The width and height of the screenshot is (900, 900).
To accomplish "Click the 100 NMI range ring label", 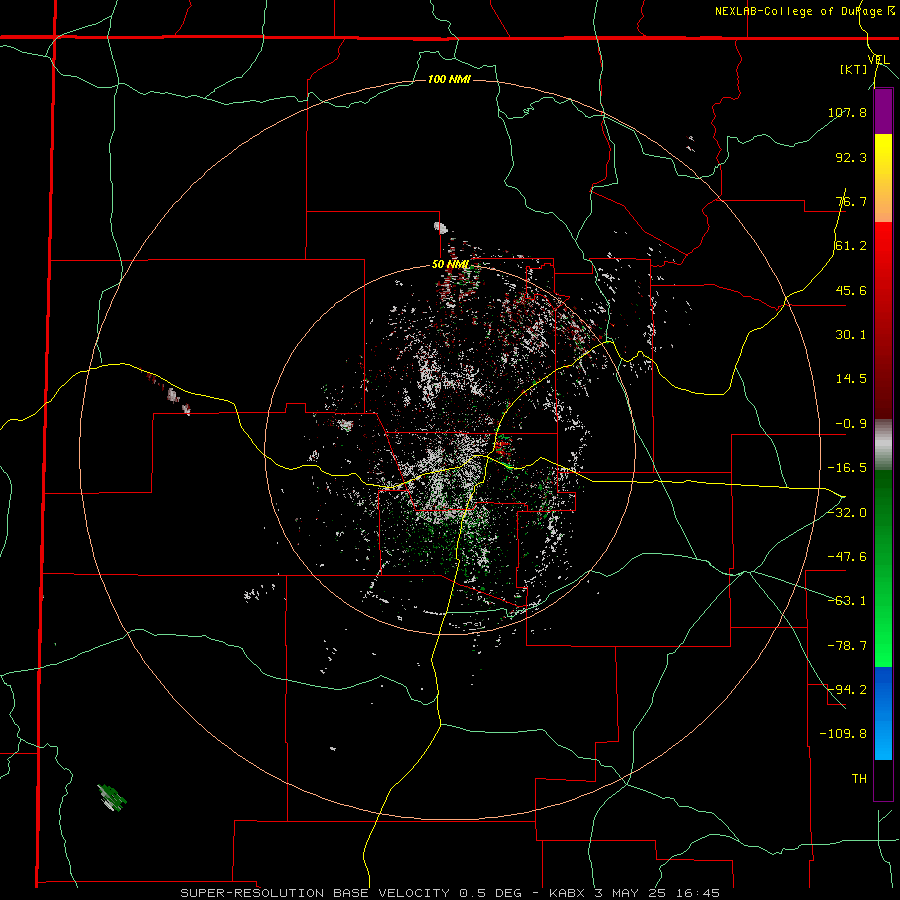I will click(x=449, y=79).
